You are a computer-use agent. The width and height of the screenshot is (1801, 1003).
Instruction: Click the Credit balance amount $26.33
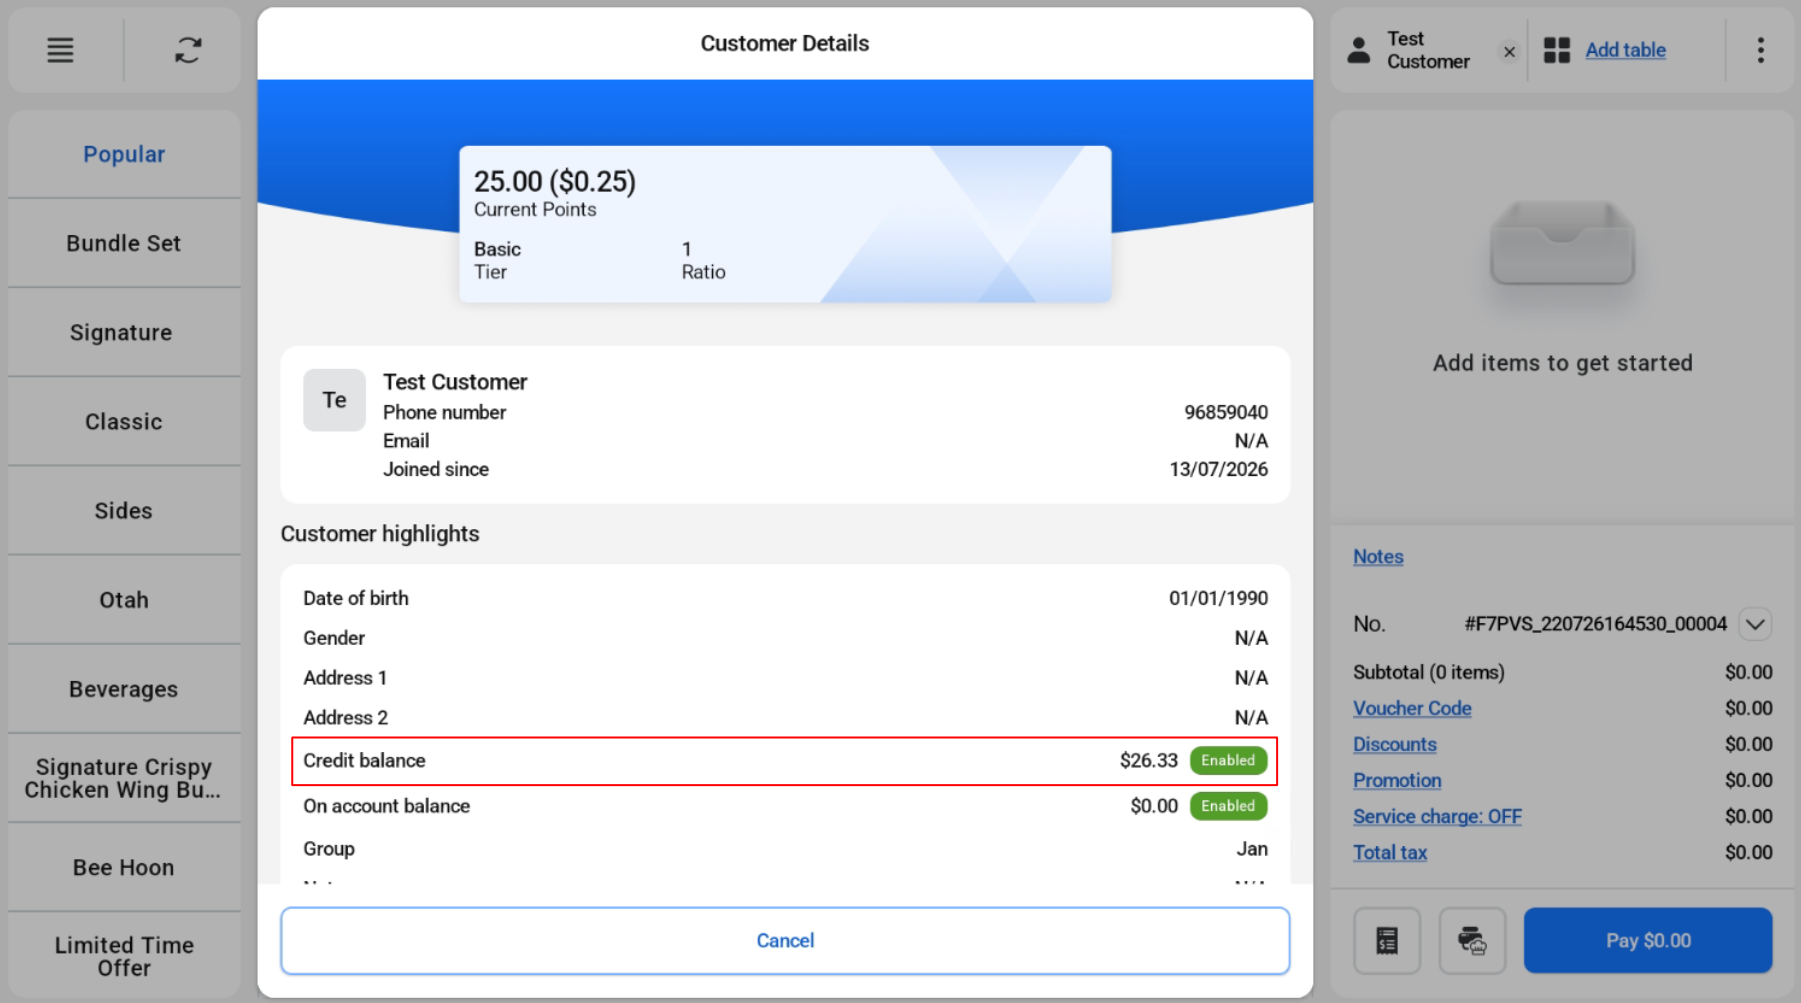point(1149,760)
